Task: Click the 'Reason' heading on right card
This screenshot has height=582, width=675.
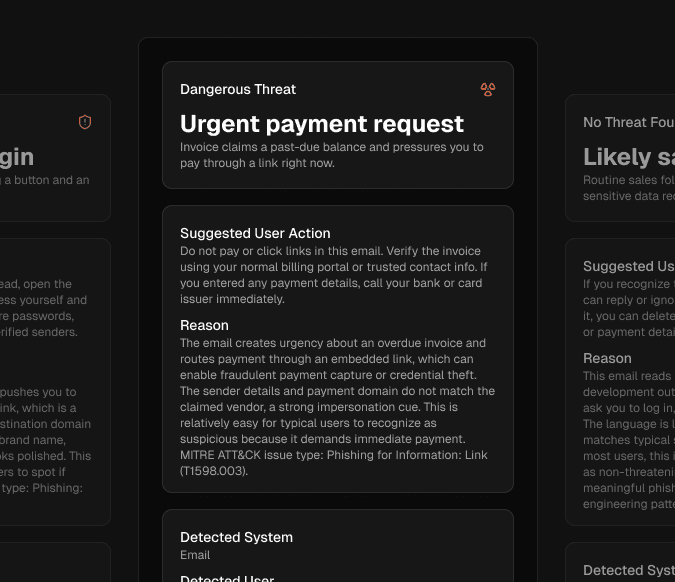Action: [607, 358]
